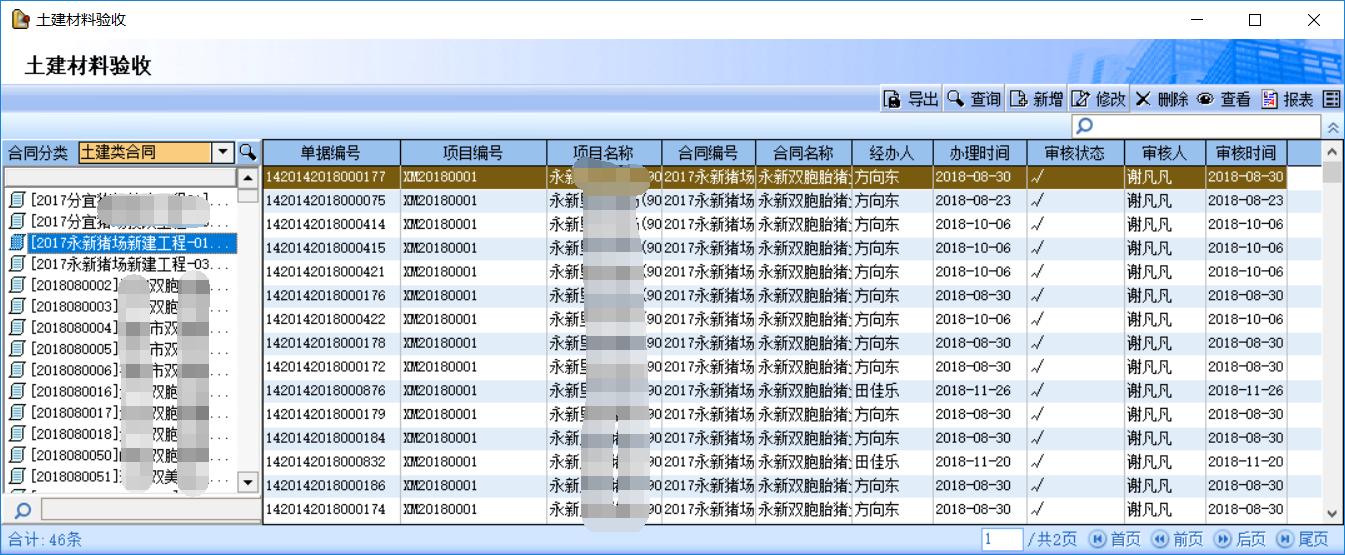
Task: Open the 合同分类 dropdown arrow
Action: point(223,153)
